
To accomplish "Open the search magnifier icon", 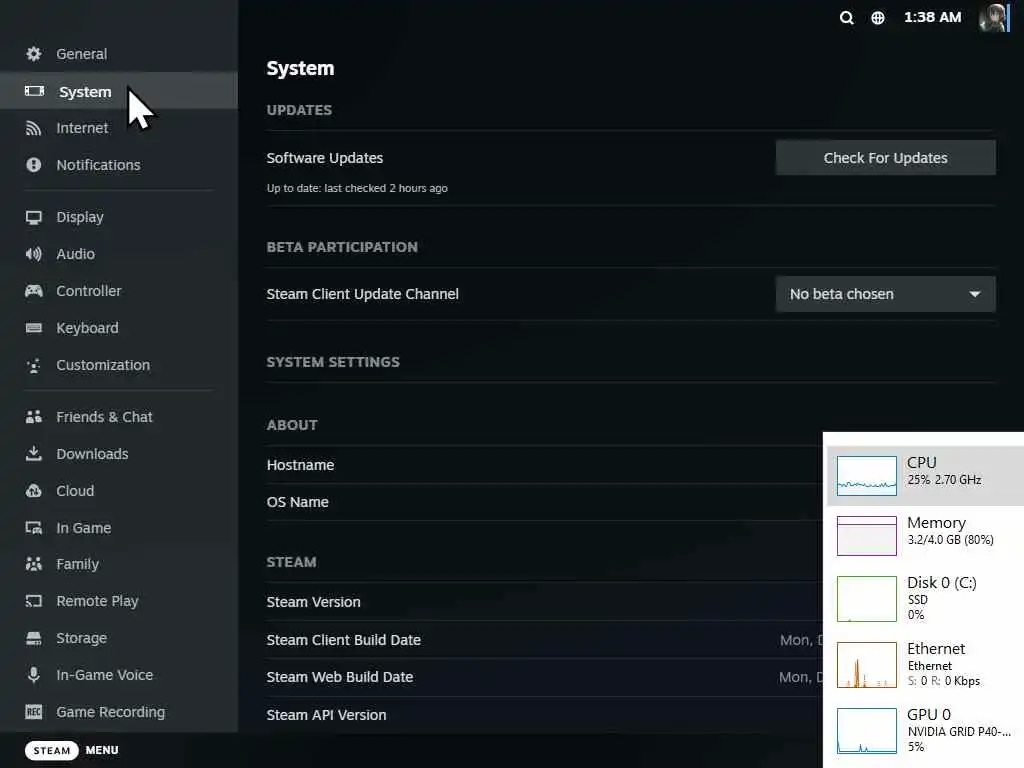I will pyautogui.click(x=846, y=18).
